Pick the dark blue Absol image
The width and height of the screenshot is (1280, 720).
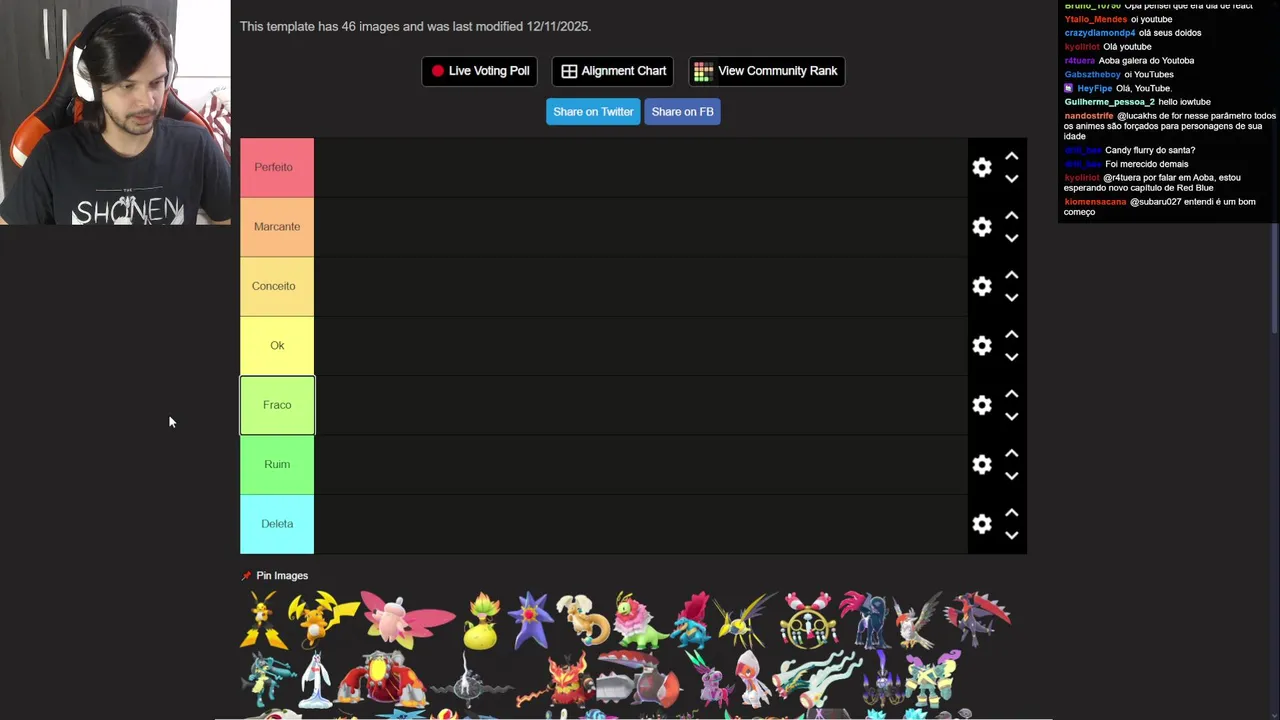(864, 620)
